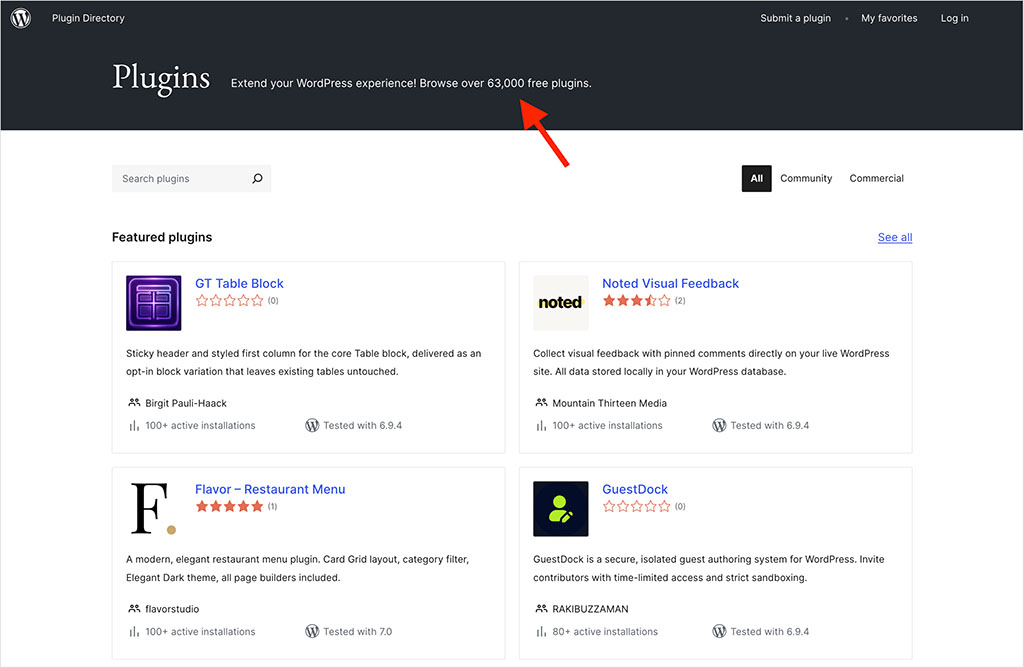Viewport: 1024px width, 668px height.
Task: Click the author name Mountain Thirteen Media
Action: 609,404
